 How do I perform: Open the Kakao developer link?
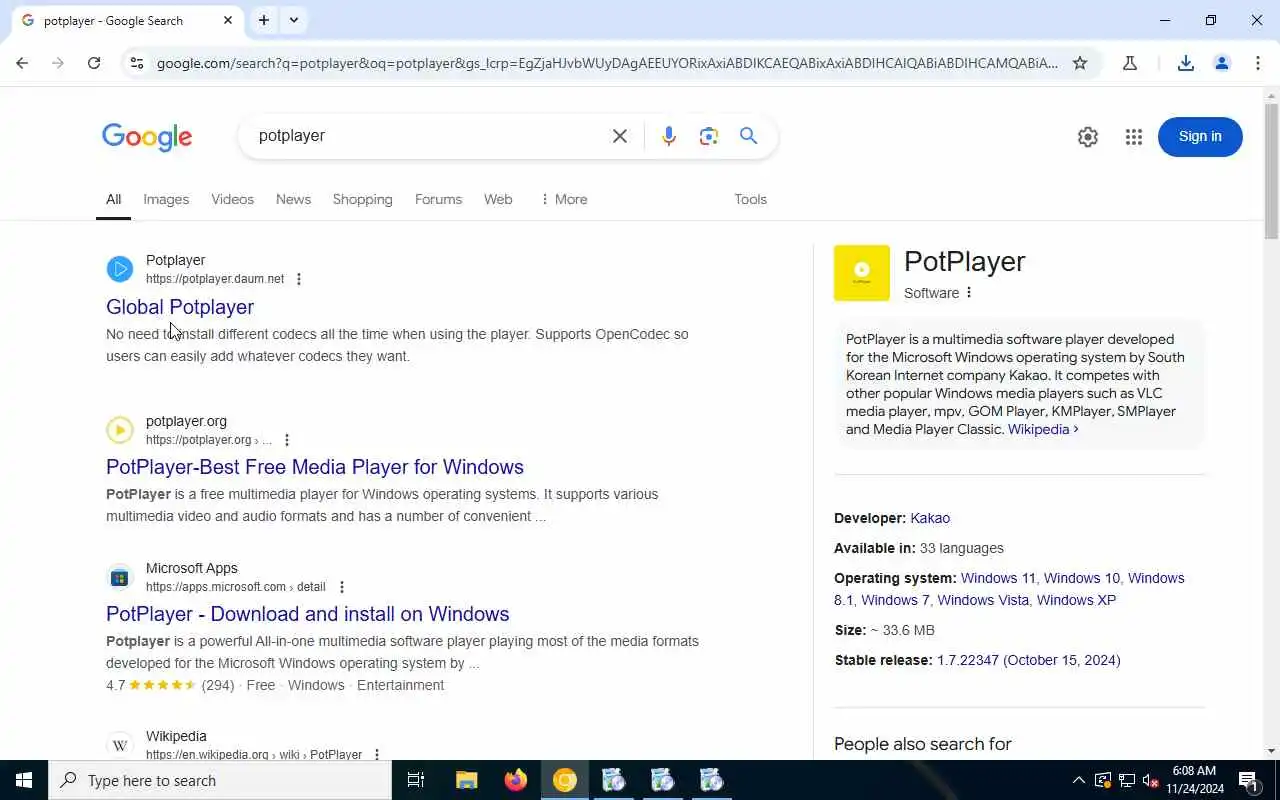pos(930,518)
